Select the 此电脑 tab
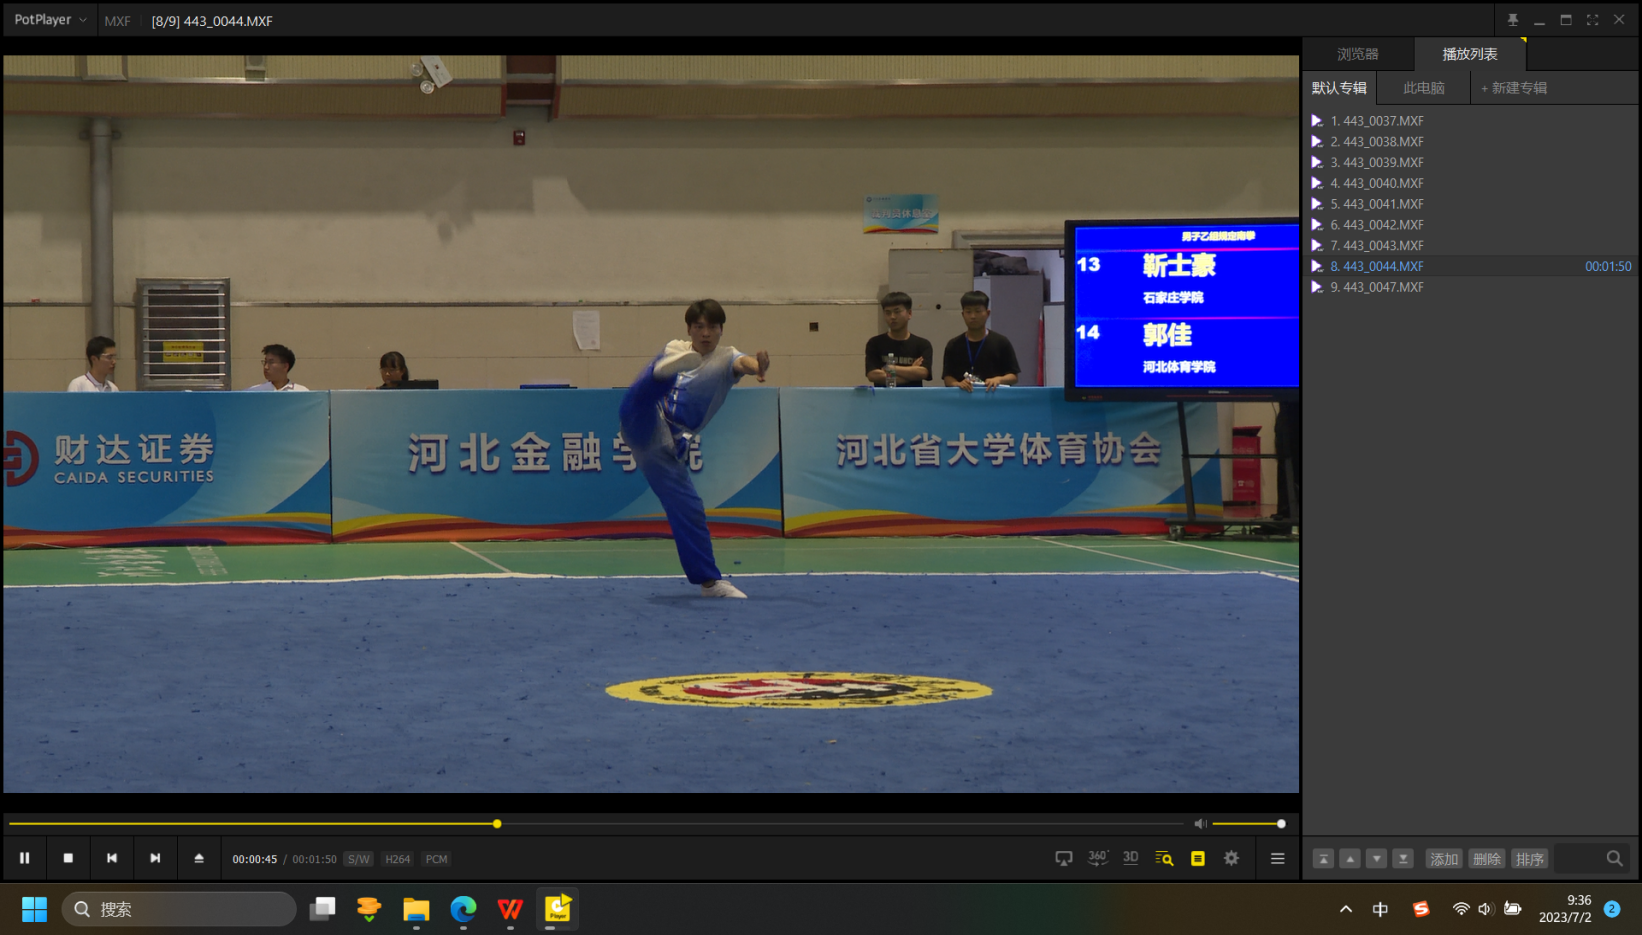Viewport: 1642px width, 935px height. [1423, 88]
